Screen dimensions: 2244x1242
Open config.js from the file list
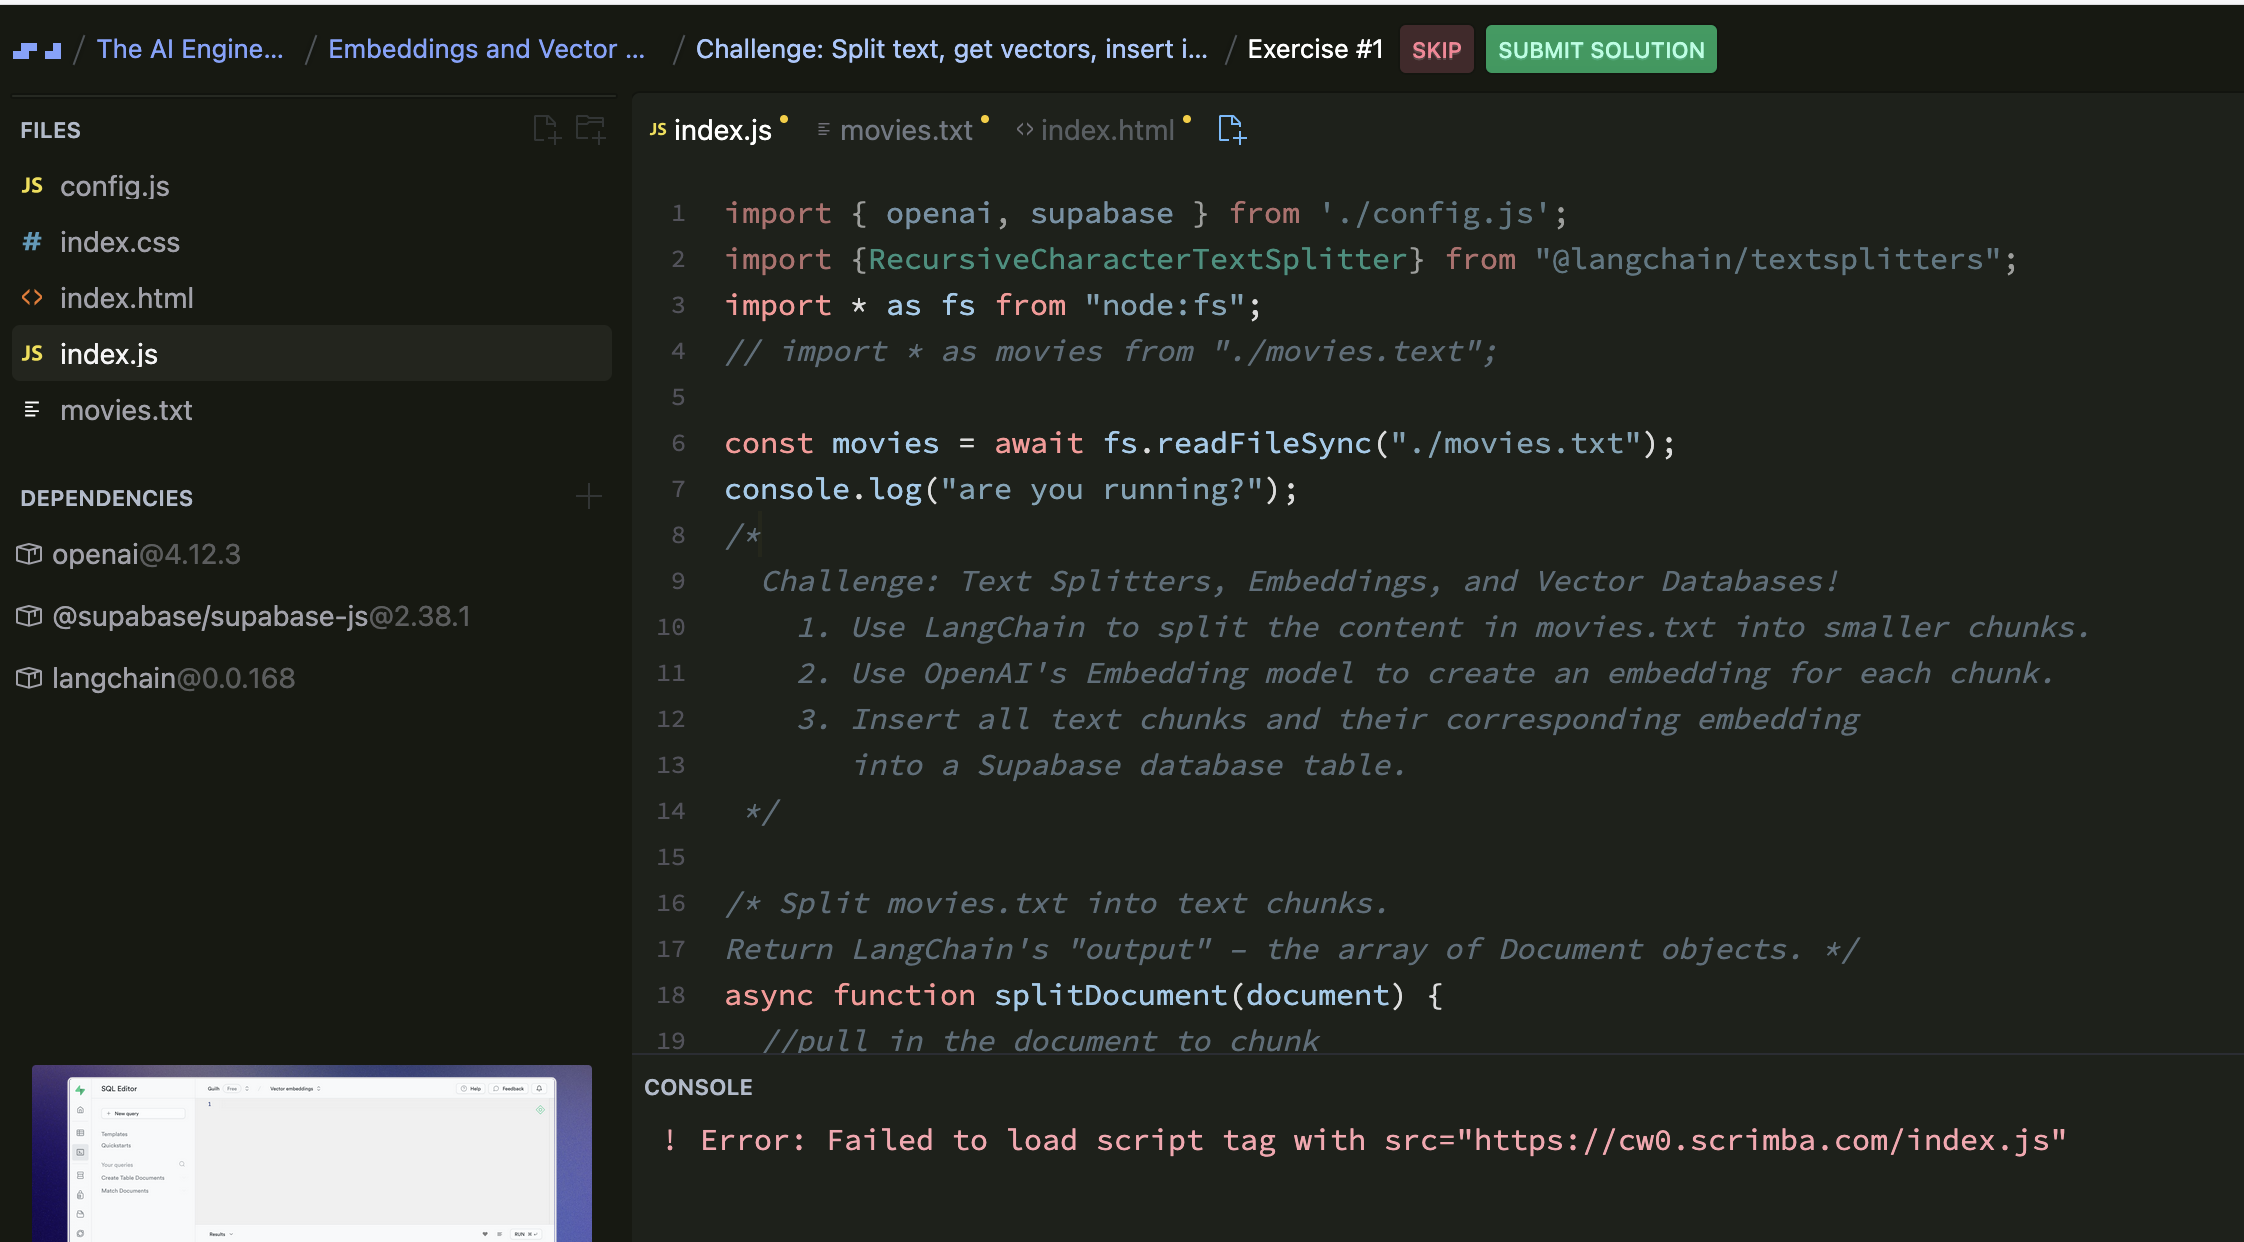pyautogui.click(x=114, y=186)
